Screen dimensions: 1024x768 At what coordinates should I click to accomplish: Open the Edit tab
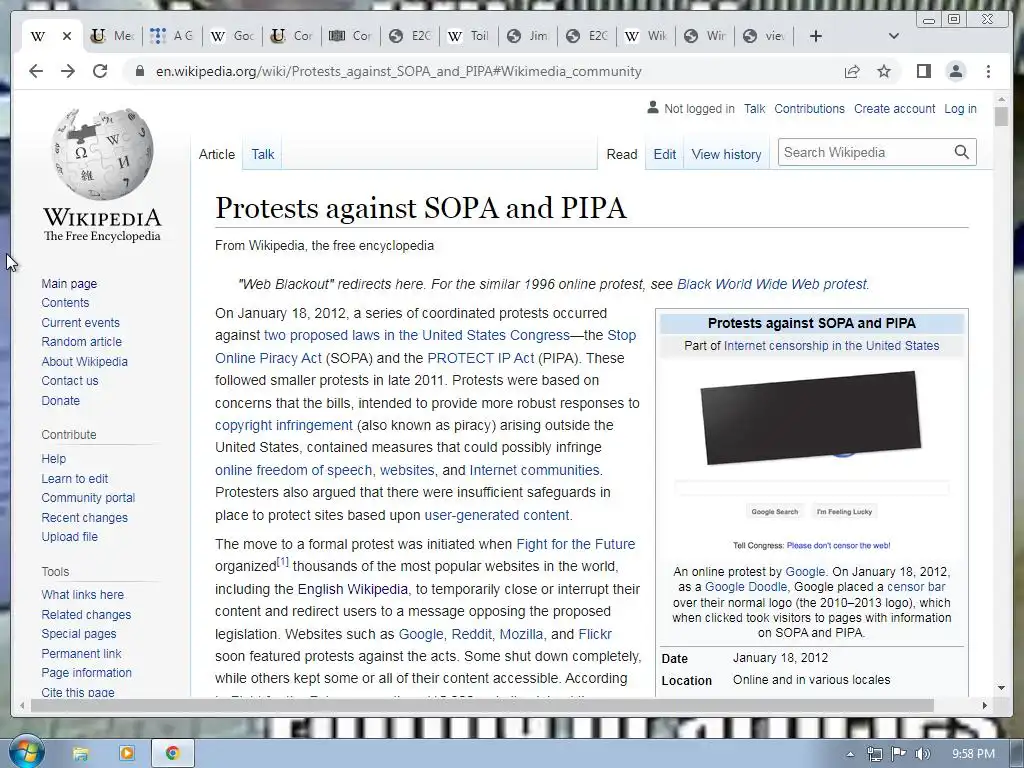coord(665,154)
